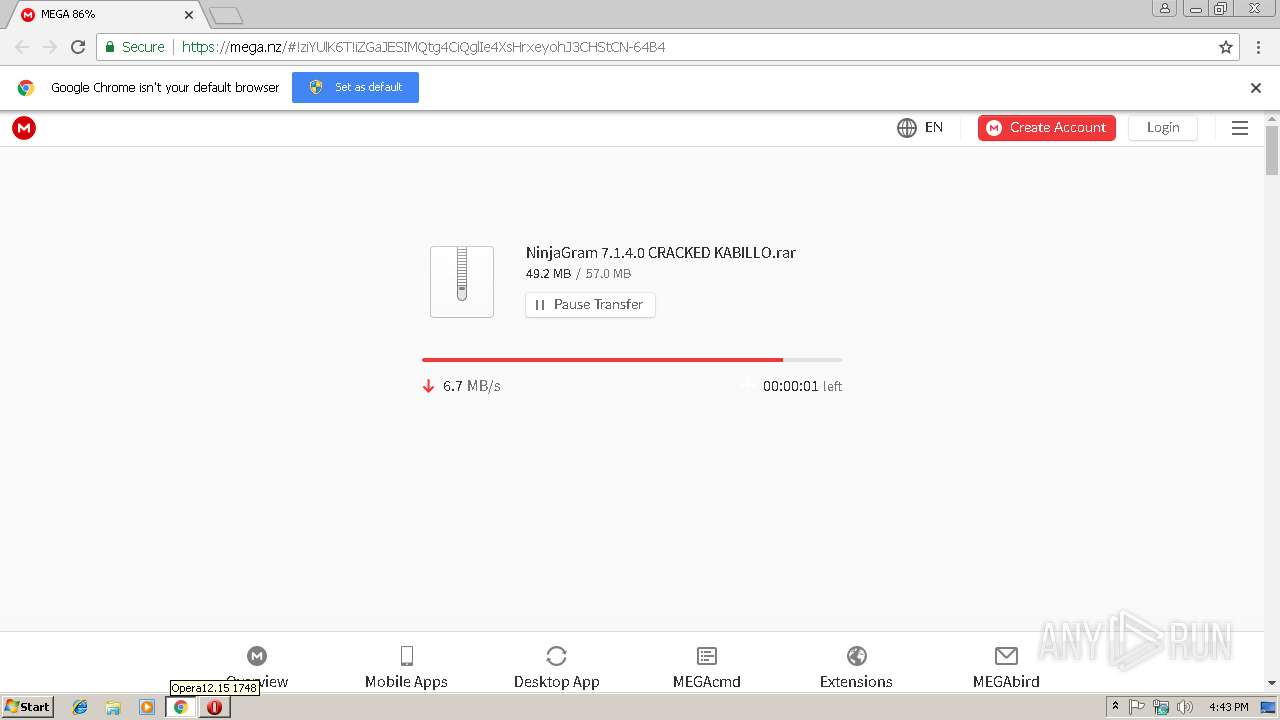This screenshot has height=720, width=1280.
Task: Click Create Account button
Action: [x=1047, y=128]
